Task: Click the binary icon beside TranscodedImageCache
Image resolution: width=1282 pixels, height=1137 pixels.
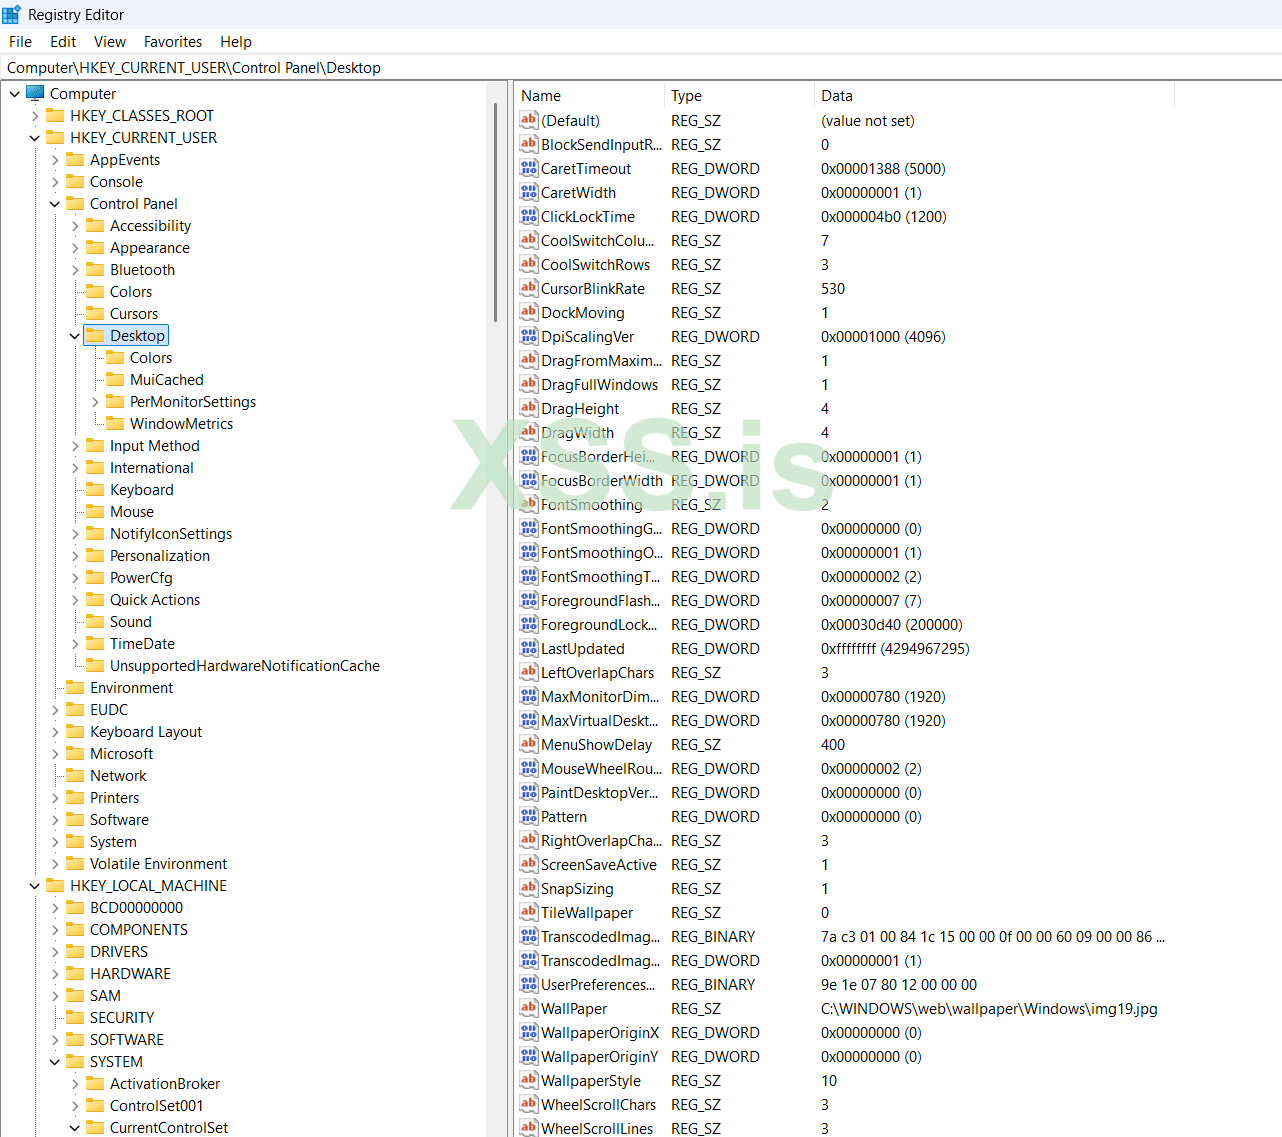Action: [527, 936]
